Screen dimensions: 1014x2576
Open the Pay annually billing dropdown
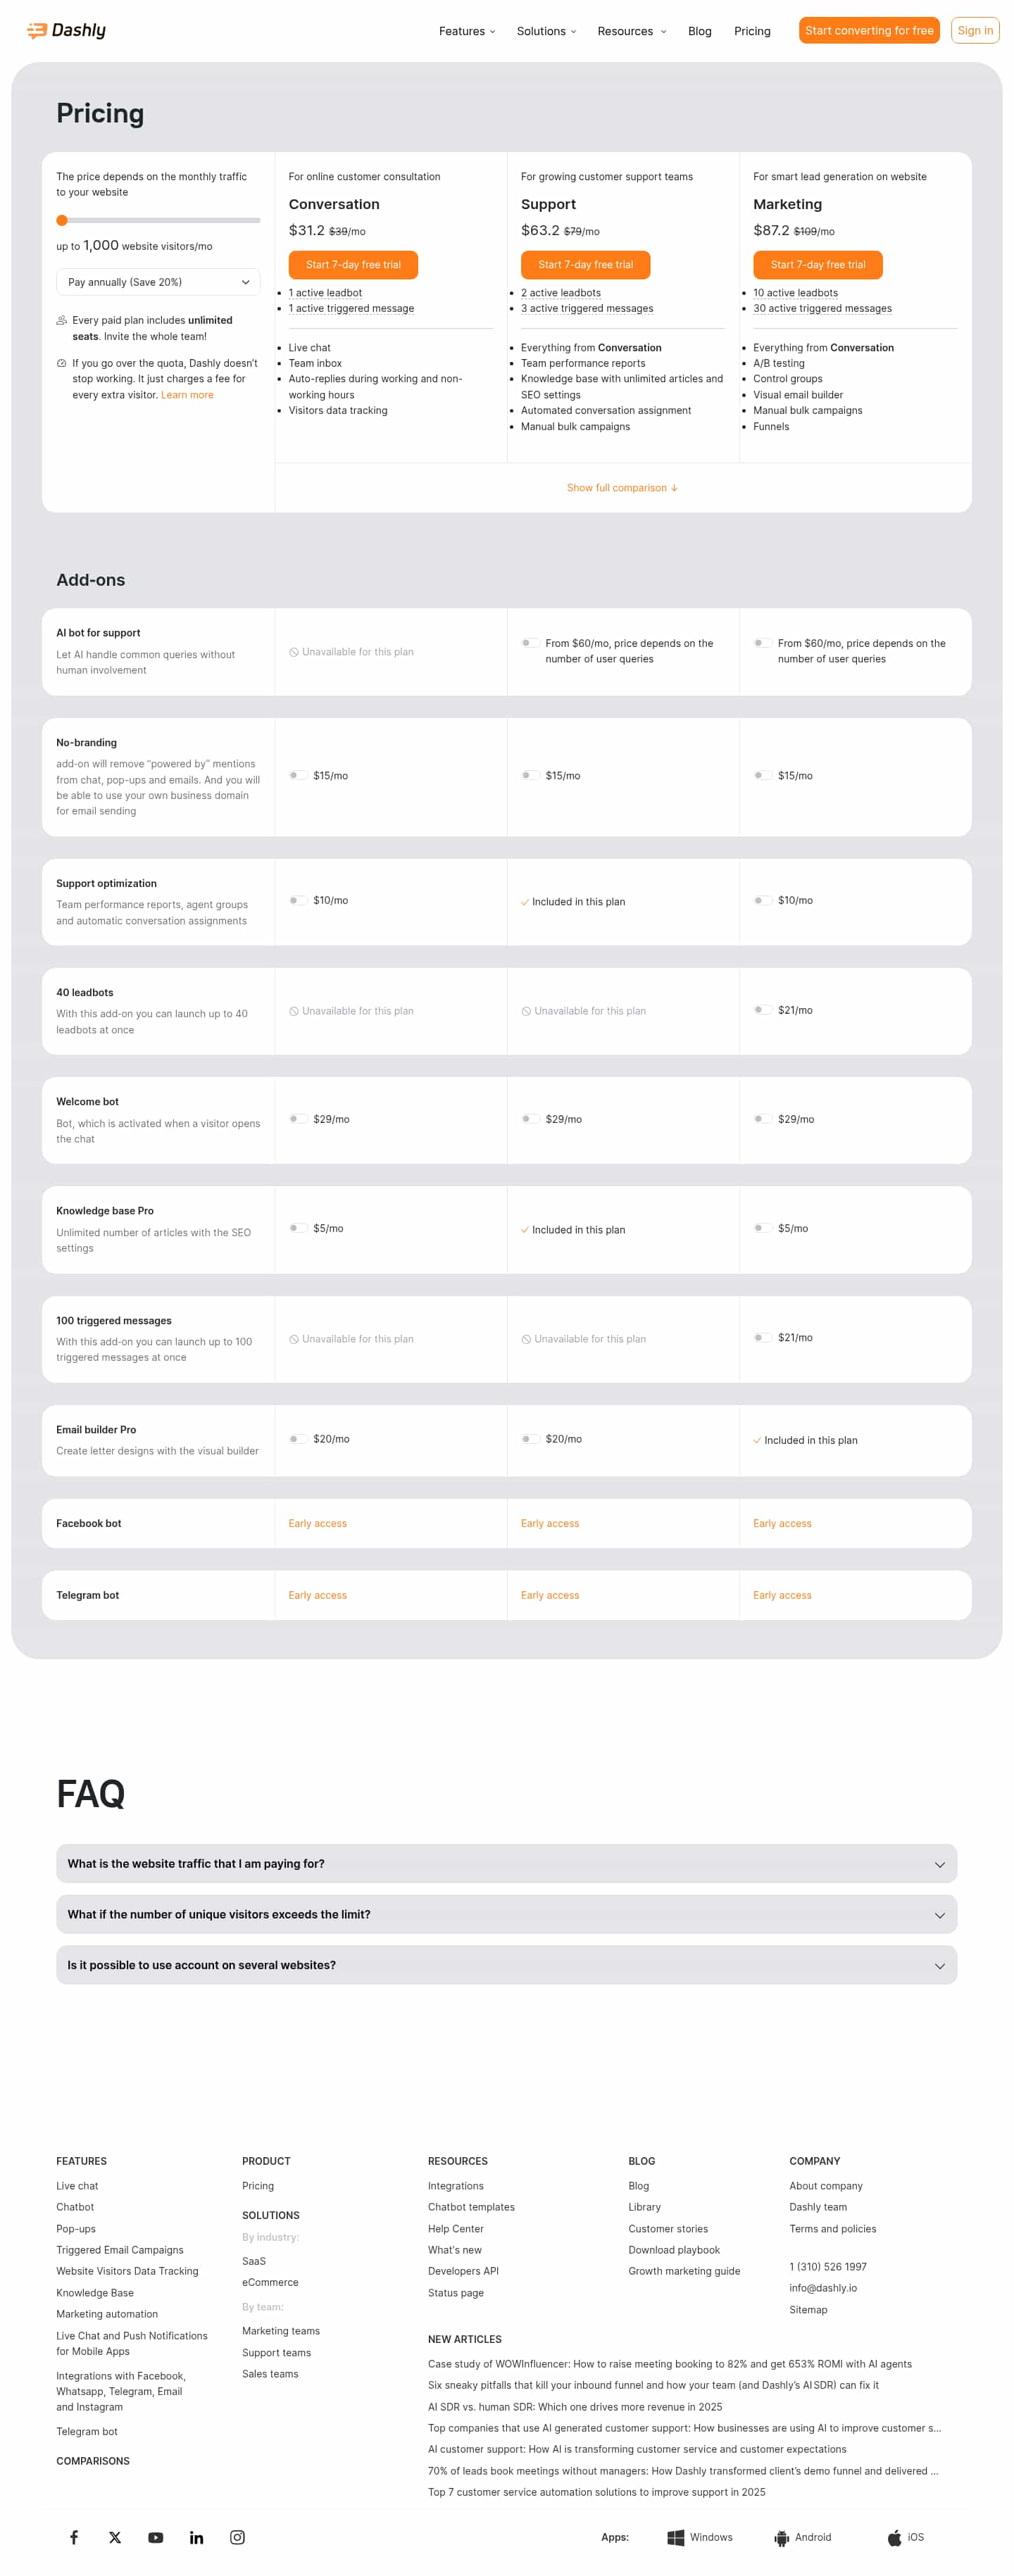coord(157,282)
